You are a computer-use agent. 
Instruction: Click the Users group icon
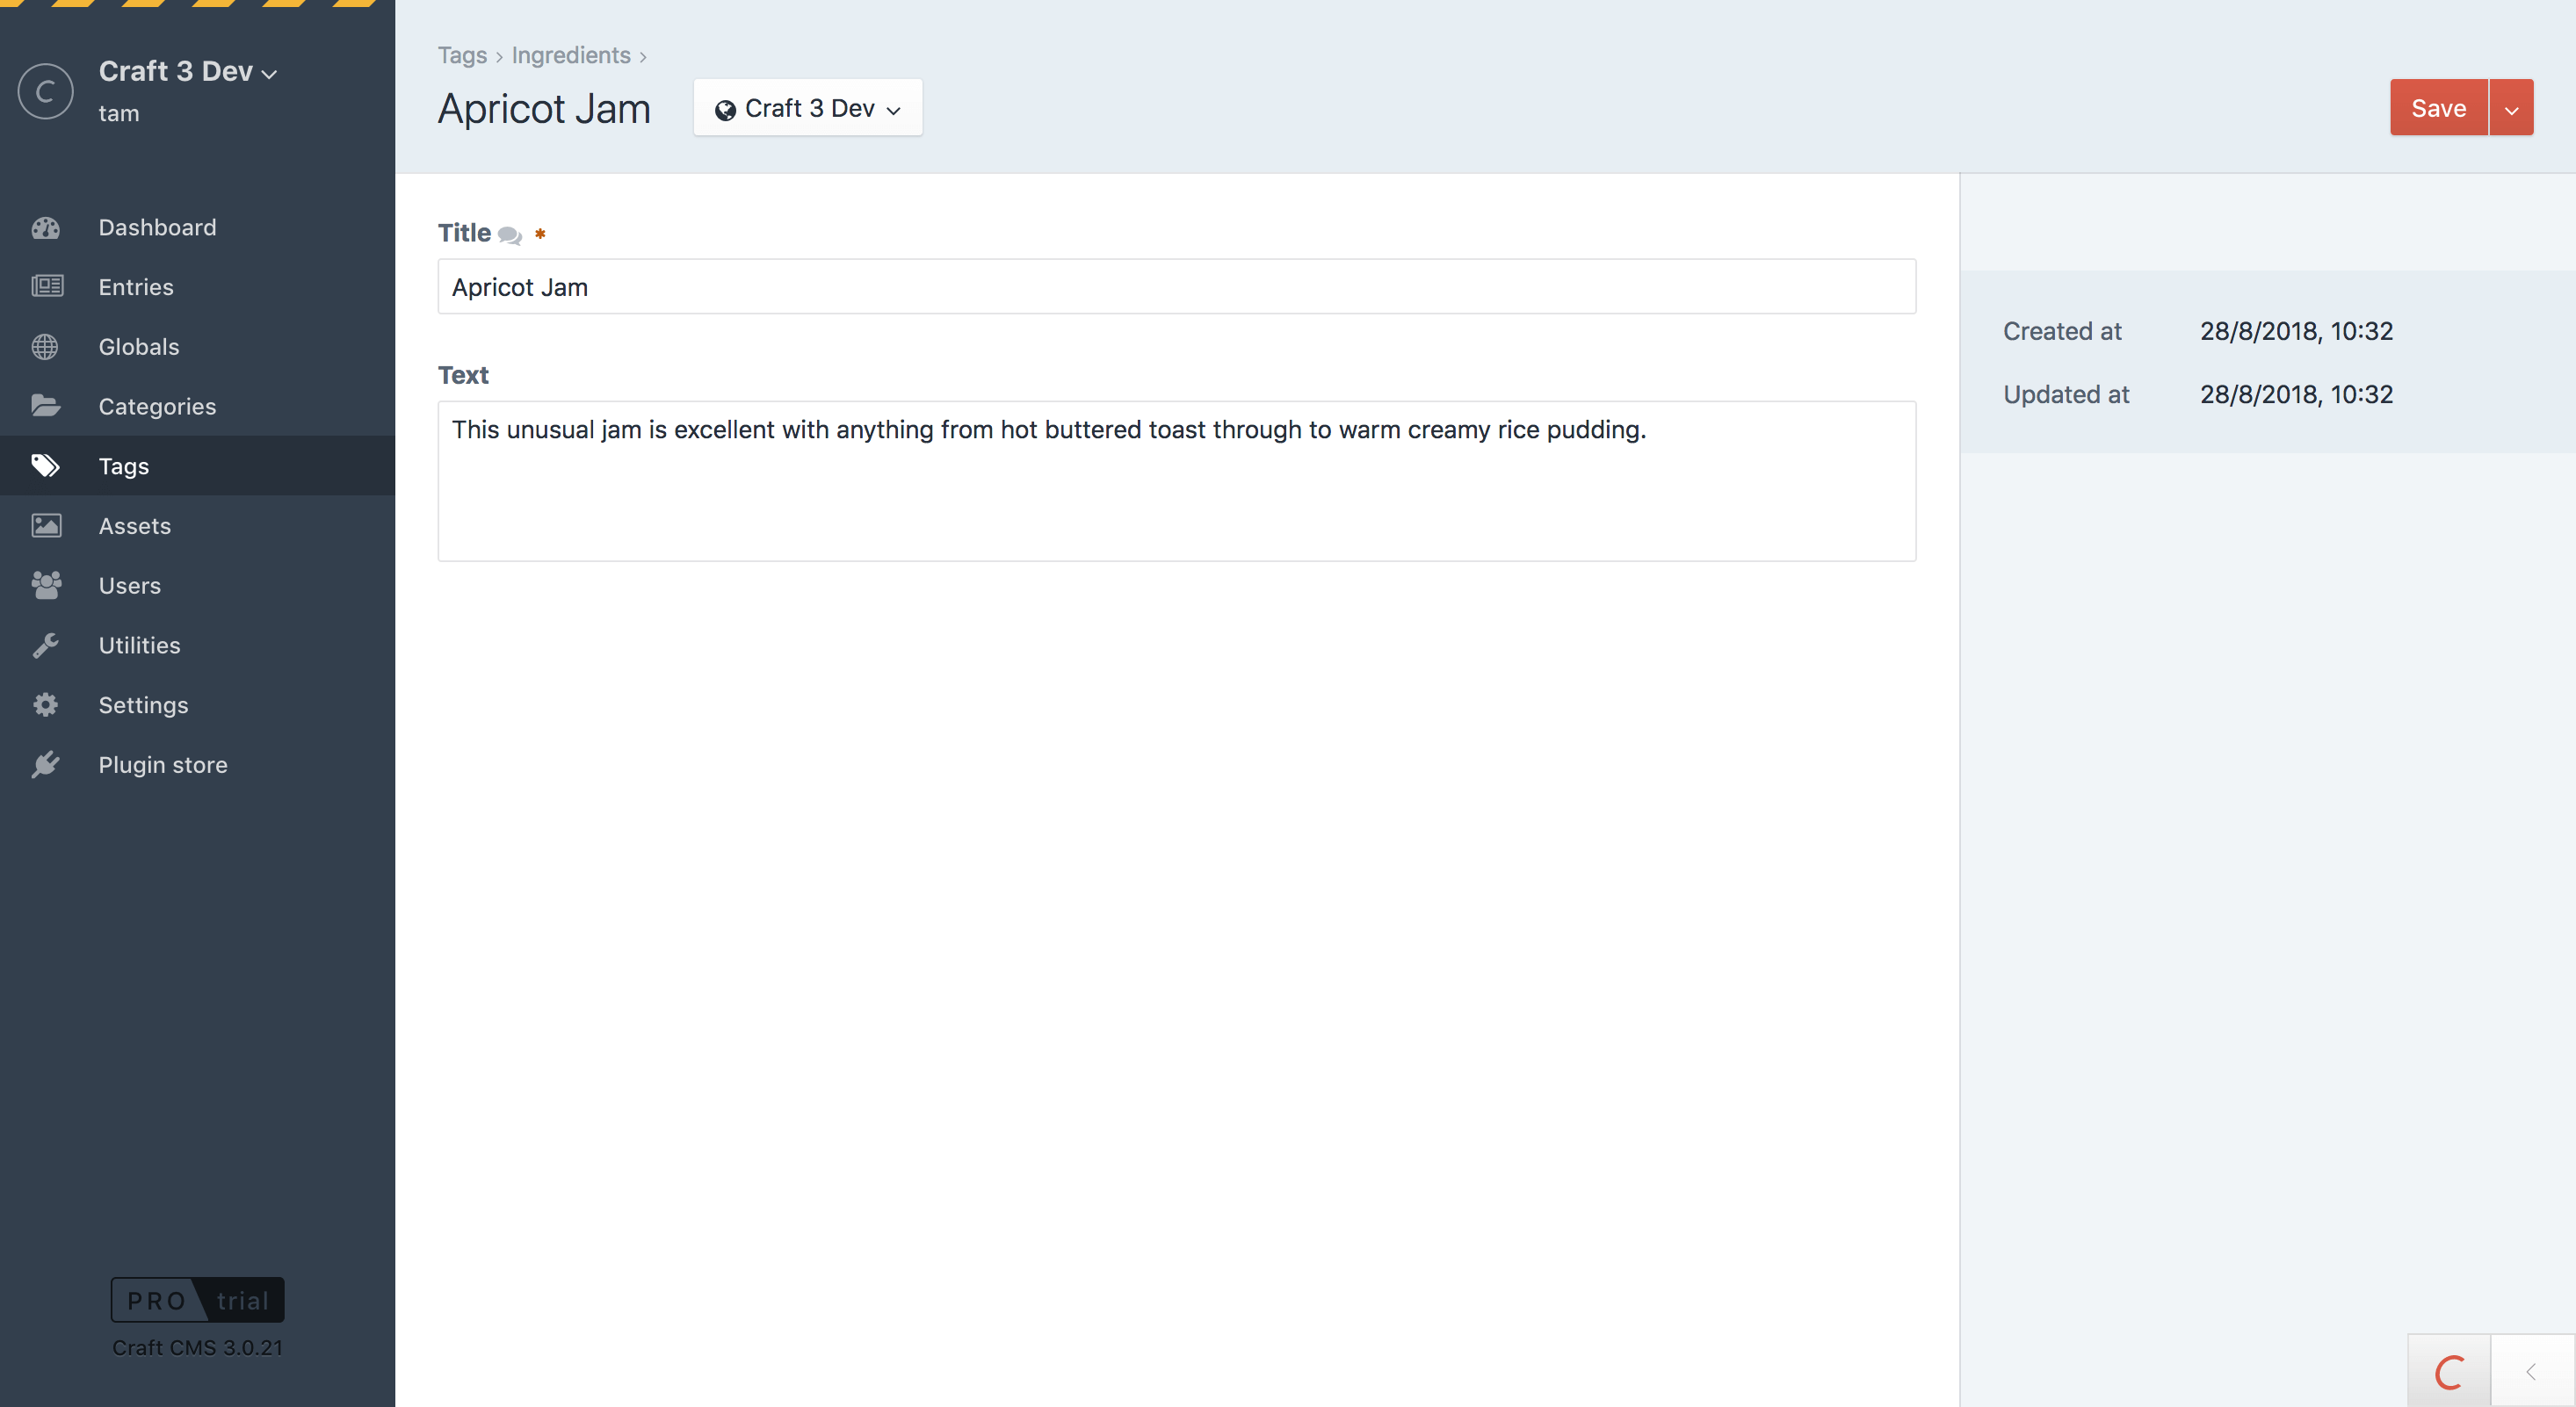46,585
